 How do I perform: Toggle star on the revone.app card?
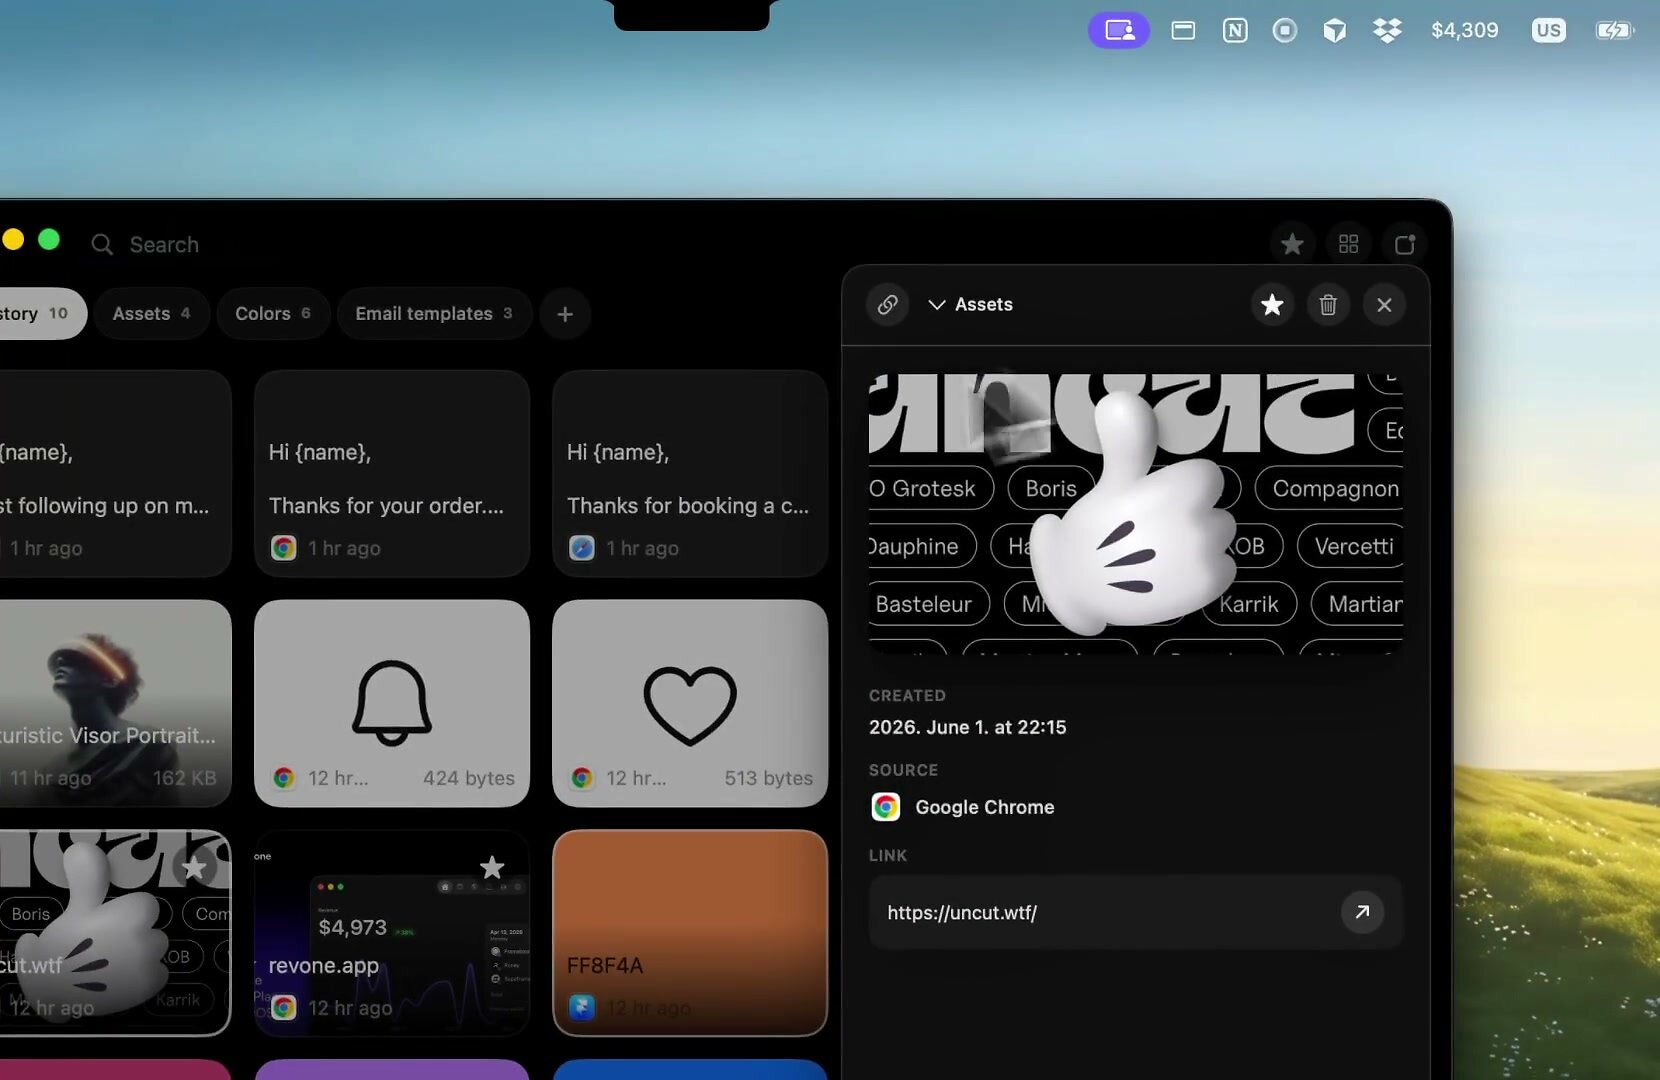[x=492, y=868]
